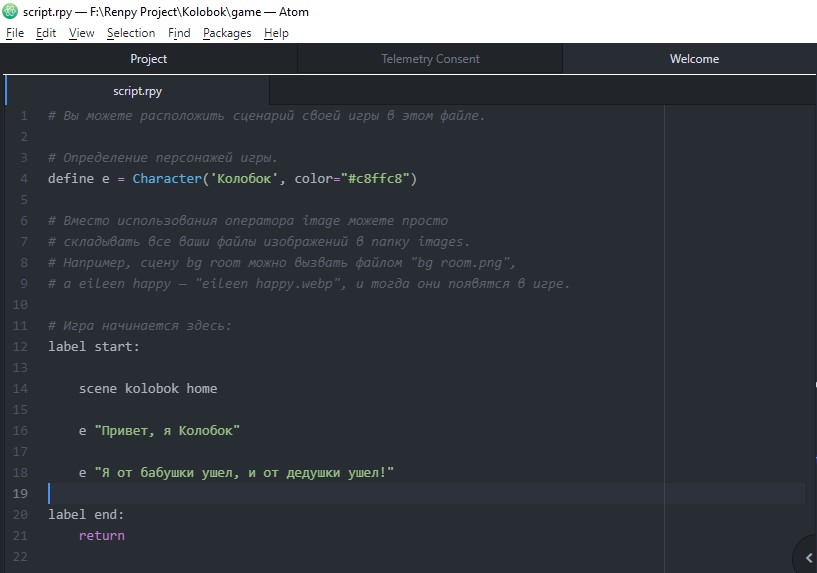Open the Help menu
817x573 pixels.
(276, 33)
